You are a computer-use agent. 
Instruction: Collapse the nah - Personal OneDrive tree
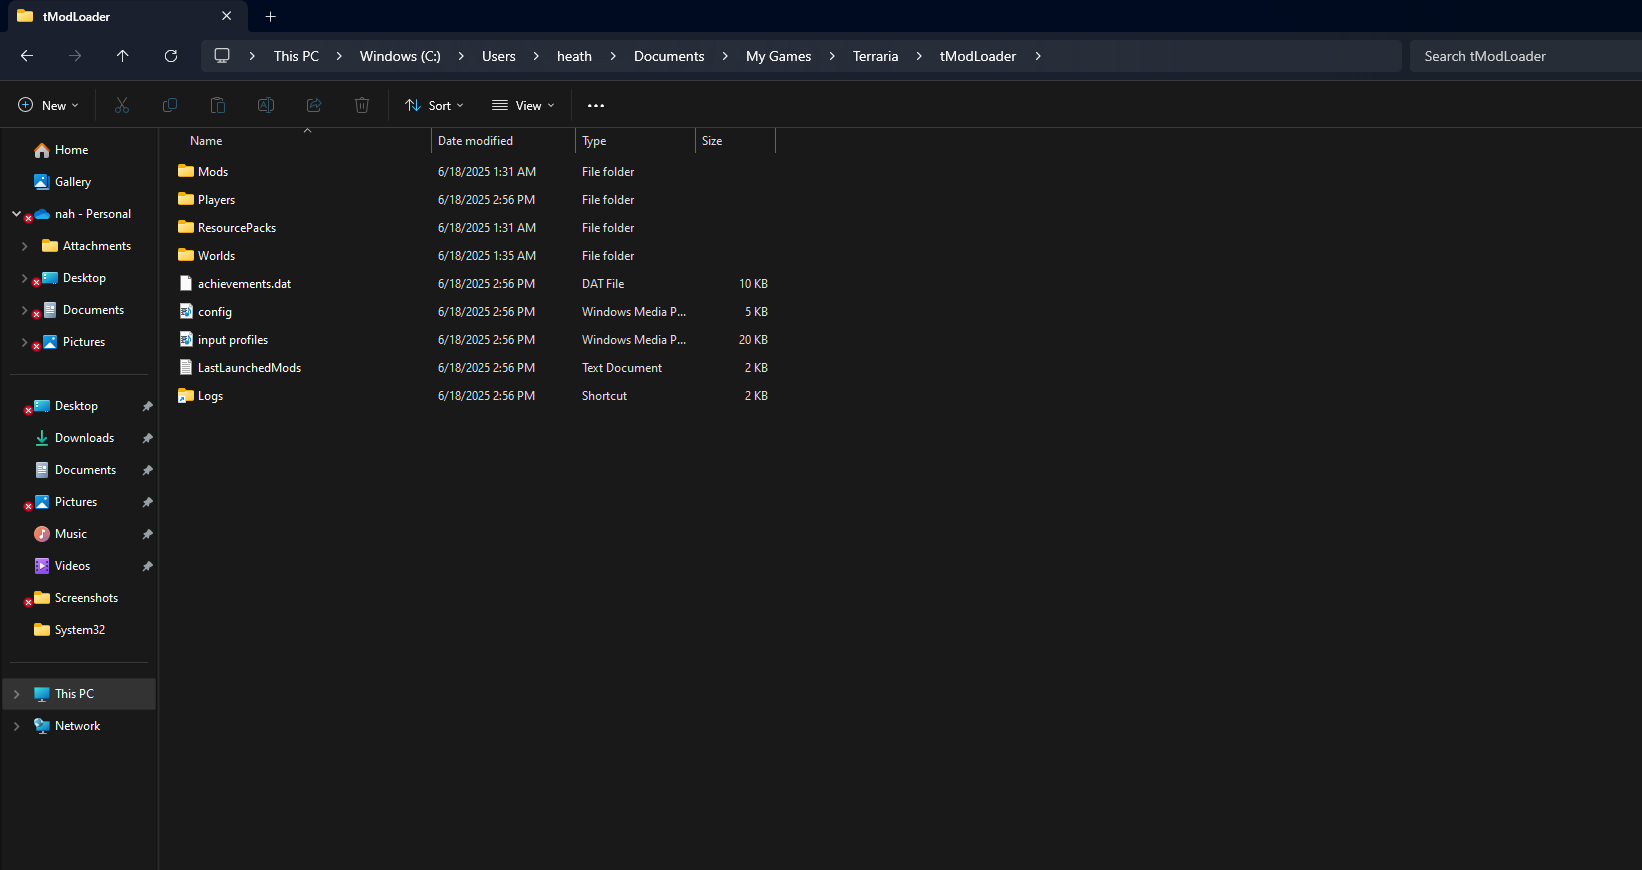(16, 214)
